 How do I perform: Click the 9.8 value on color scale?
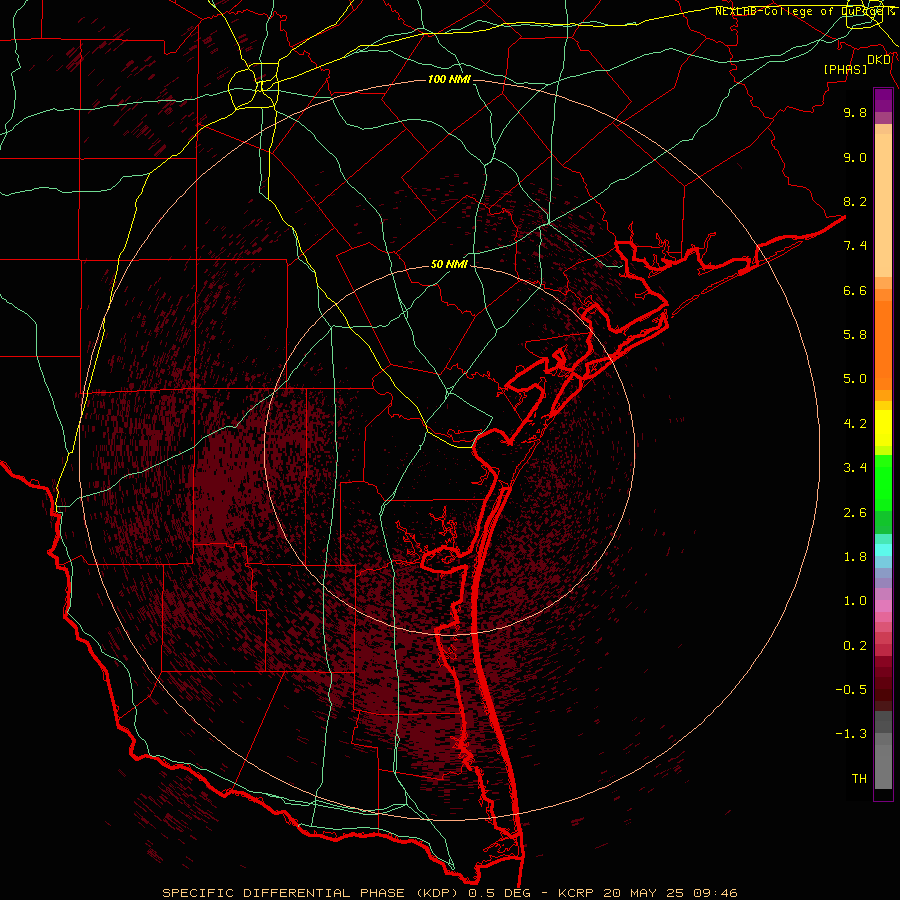click(x=855, y=112)
